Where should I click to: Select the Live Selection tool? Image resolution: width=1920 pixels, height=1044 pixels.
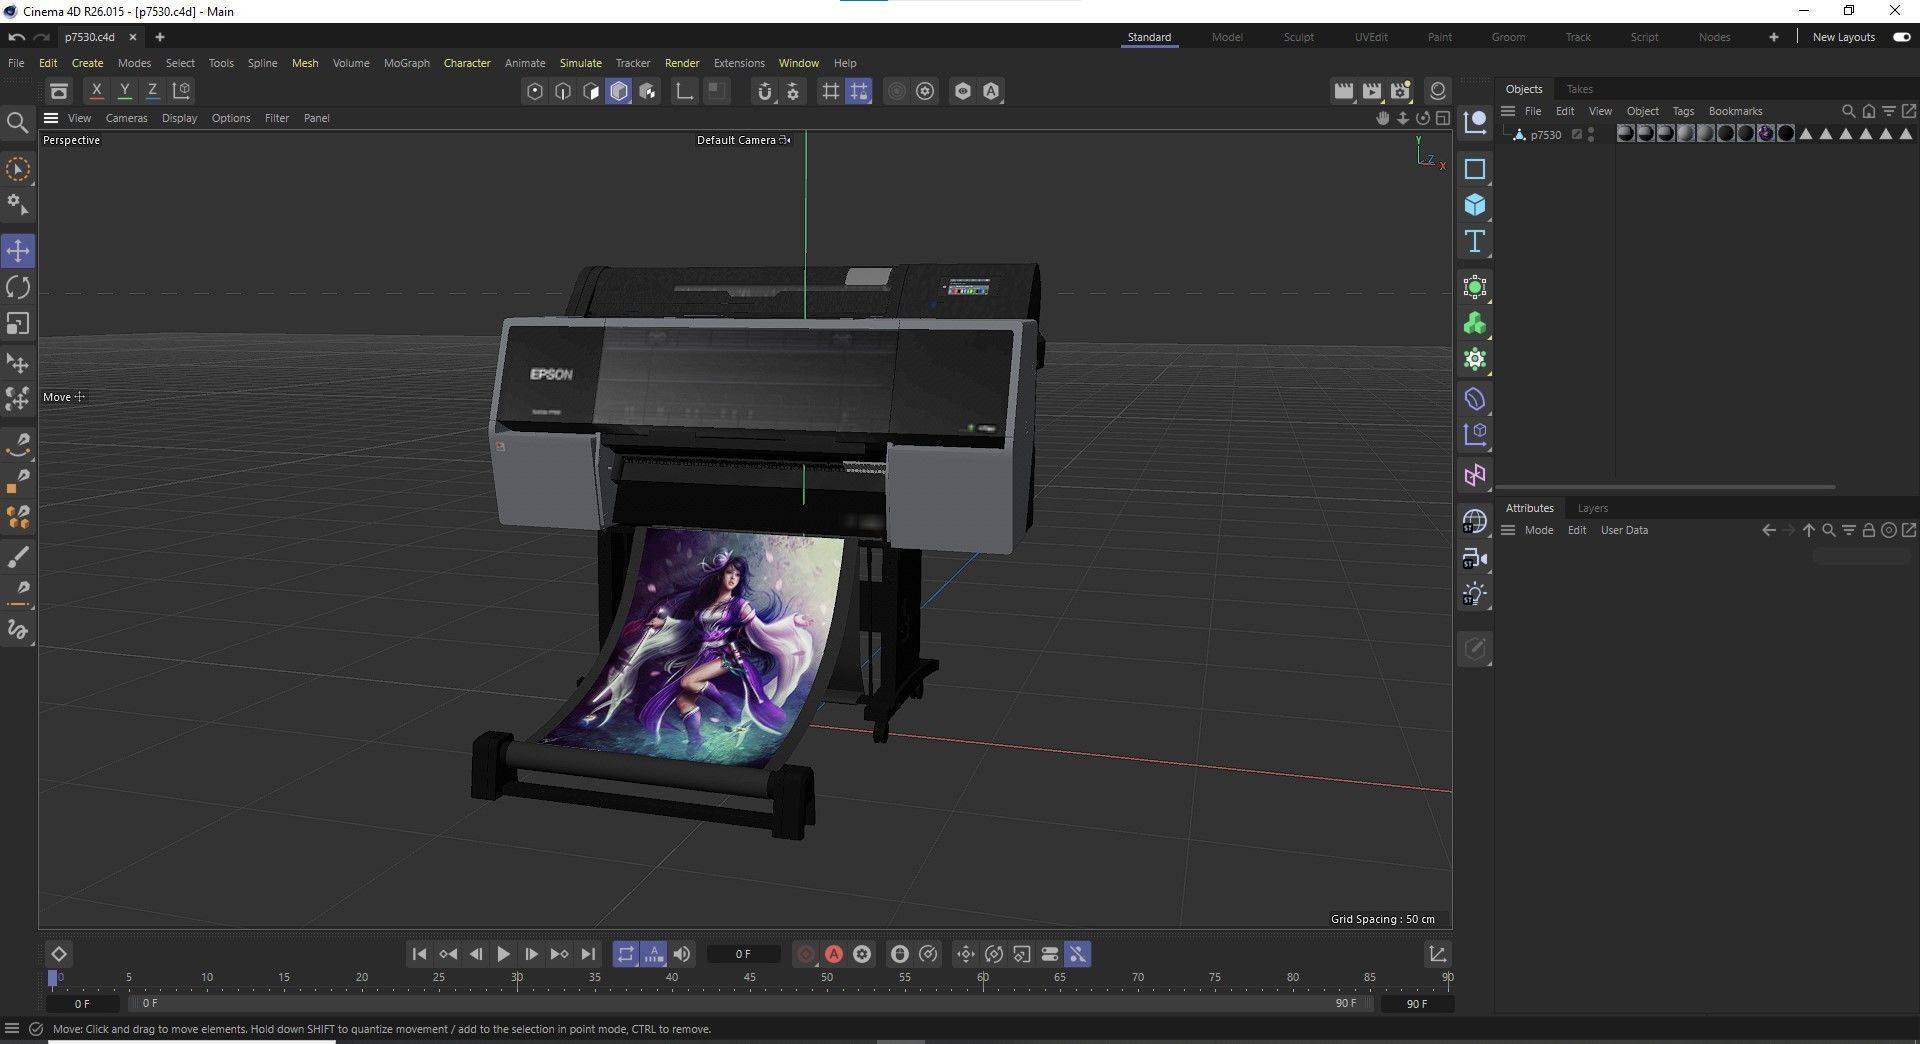click(18, 169)
